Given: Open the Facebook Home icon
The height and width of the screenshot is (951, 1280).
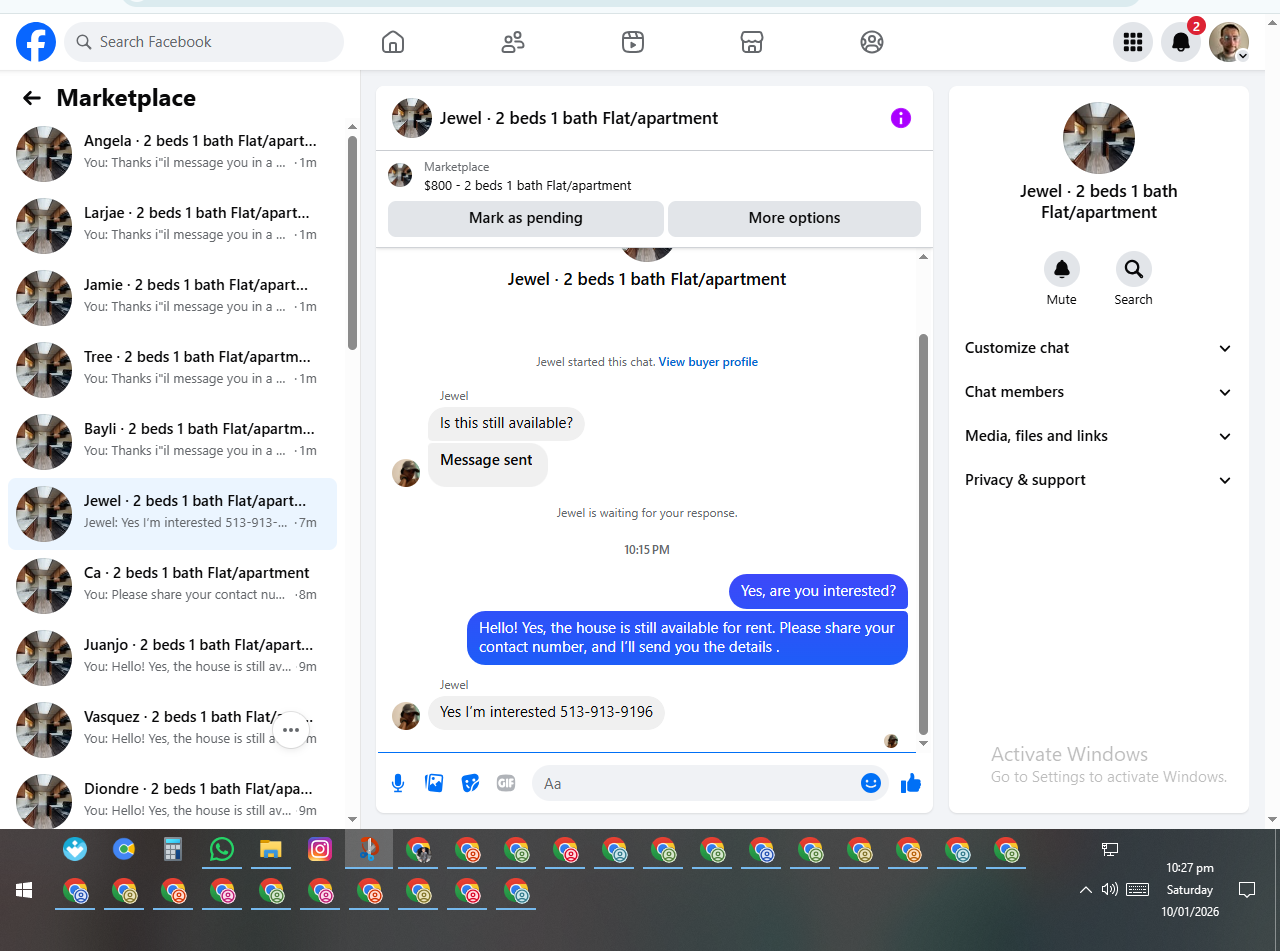Looking at the screenshot, I should click(393, 42).
